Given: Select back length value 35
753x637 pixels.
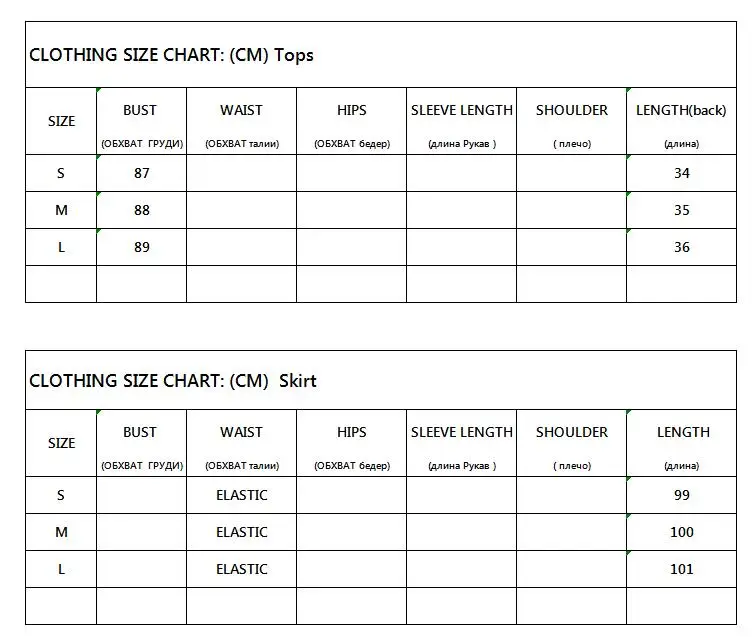Looking at the screenshot, I should [x=681, y=210].
